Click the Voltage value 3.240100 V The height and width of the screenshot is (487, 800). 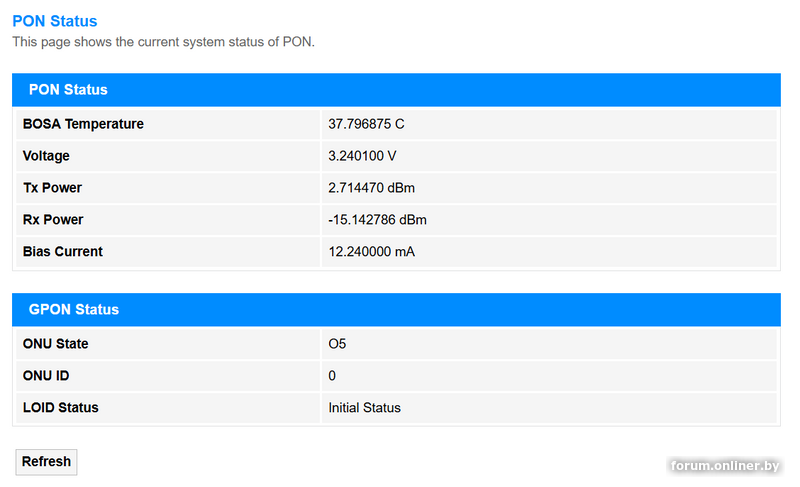[362, 156]
